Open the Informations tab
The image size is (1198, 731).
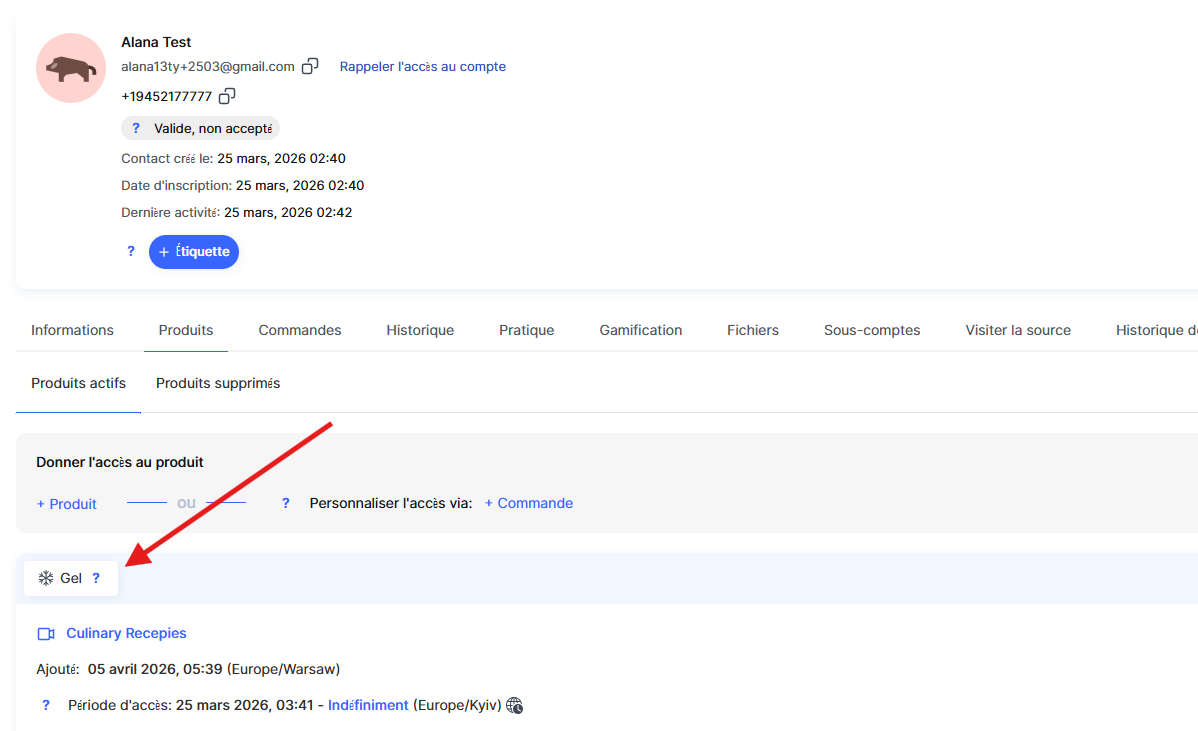73,330
